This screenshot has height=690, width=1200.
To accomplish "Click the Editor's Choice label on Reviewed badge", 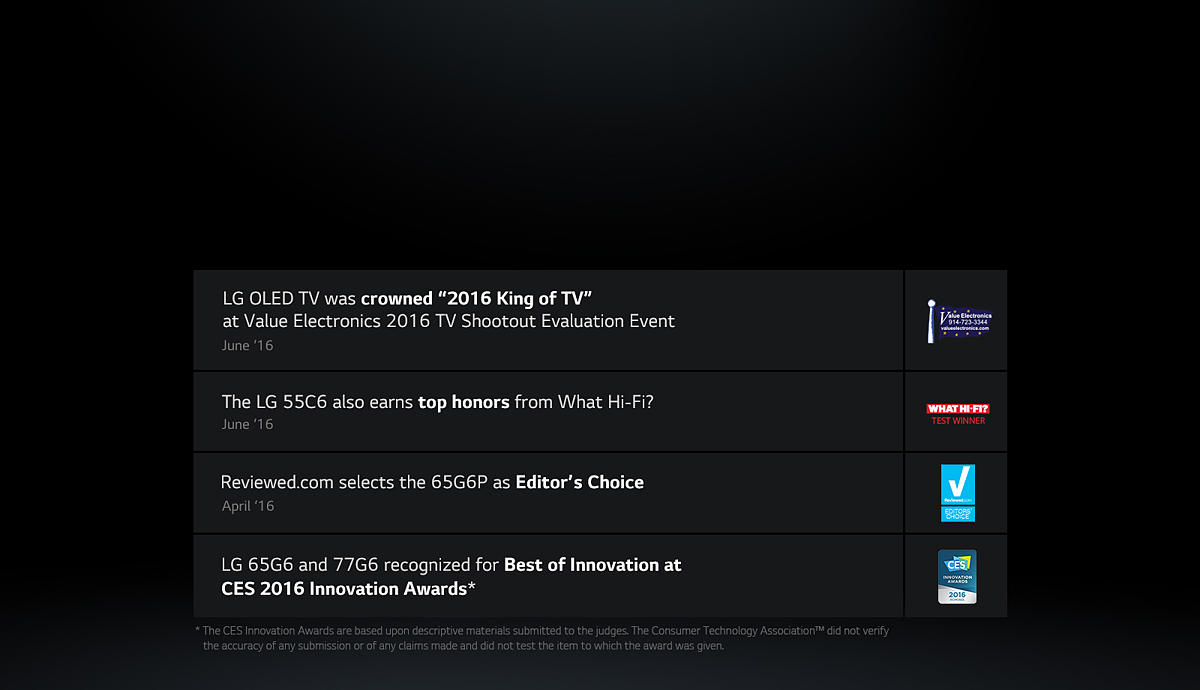I will (x=958, y=514).
